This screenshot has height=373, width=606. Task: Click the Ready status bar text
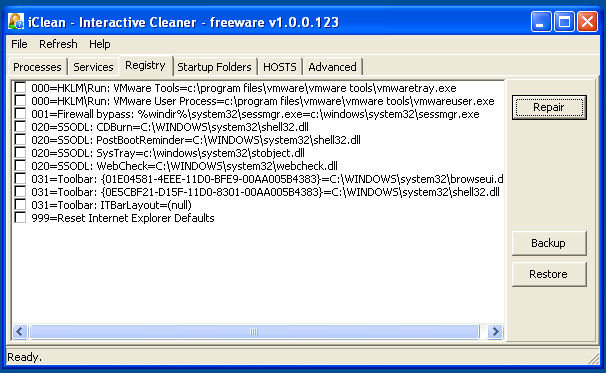24,357
